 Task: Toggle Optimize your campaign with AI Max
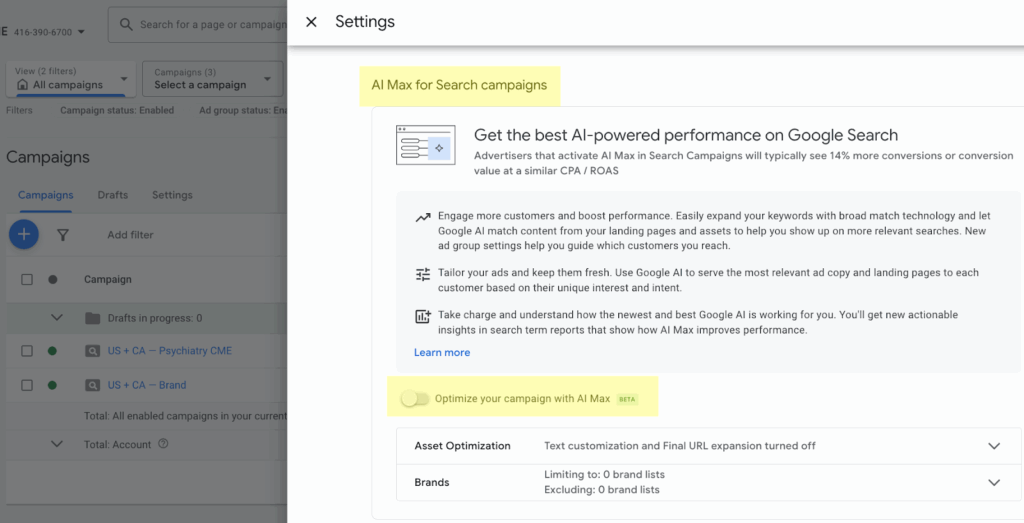tap(415, 398)
